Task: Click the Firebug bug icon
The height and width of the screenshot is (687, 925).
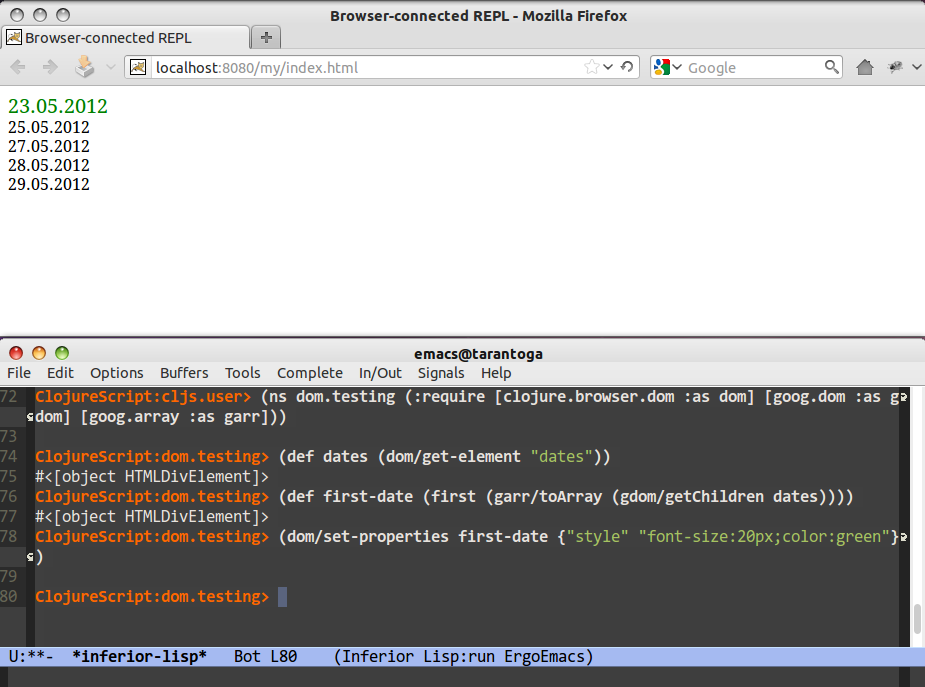Action: click(895, 67)
